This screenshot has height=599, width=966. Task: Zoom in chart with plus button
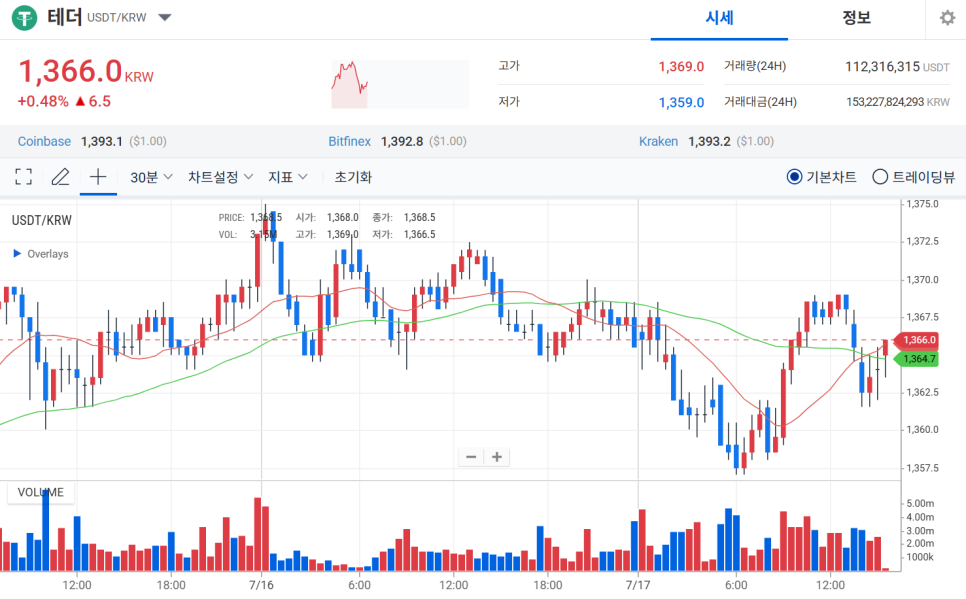496,457
